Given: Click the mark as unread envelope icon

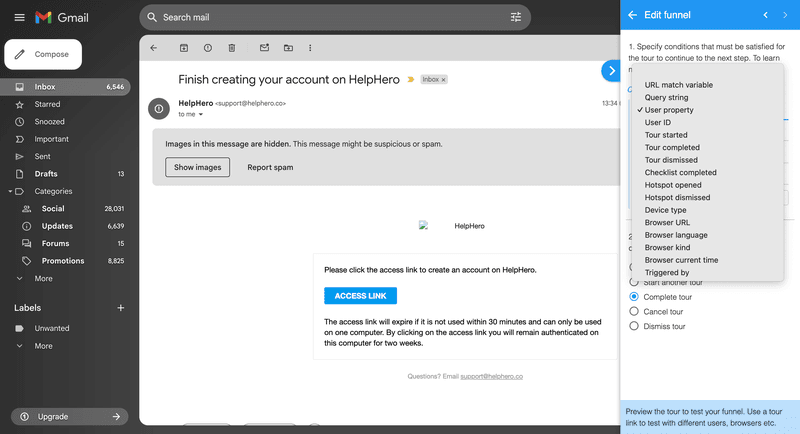Looking at the screenshot, I should click(264, 47).
